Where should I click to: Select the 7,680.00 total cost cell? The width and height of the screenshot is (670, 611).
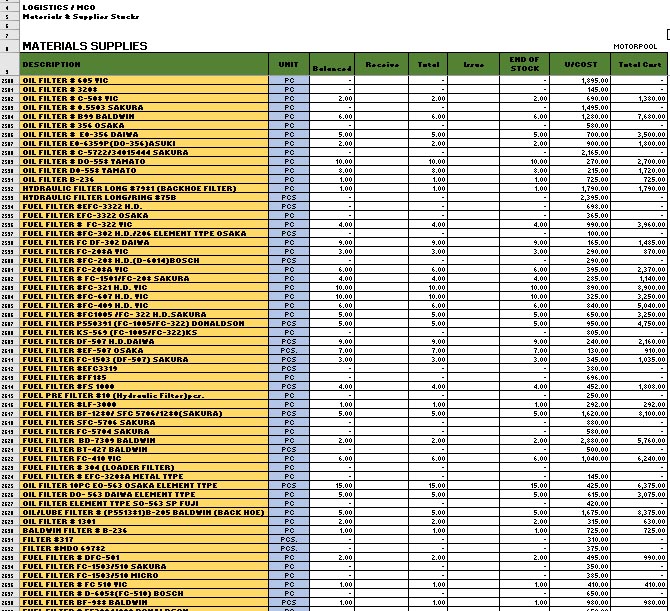639,116
